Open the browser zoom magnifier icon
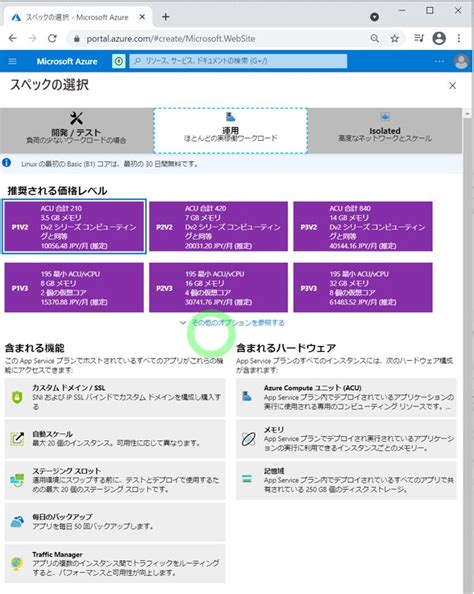The width and height of the screenshot is (474, 594). pyautogui.click(x=375, y=38)
